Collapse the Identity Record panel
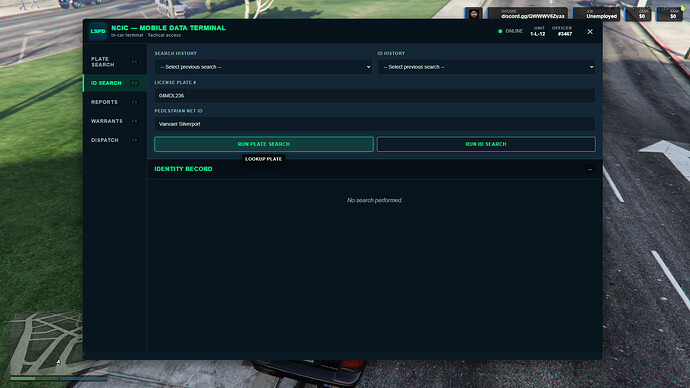 coord(590,169)
